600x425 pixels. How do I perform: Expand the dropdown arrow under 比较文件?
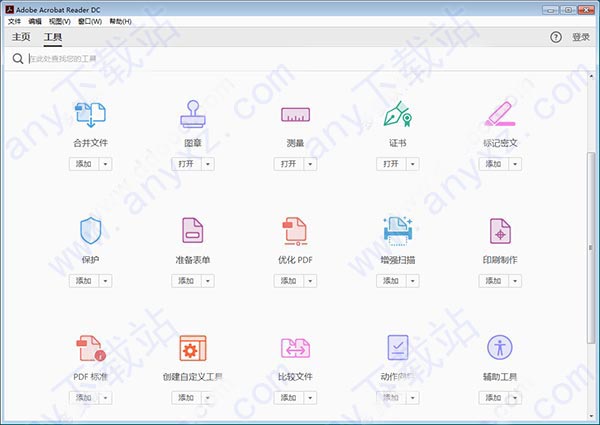tap(310, 398)
